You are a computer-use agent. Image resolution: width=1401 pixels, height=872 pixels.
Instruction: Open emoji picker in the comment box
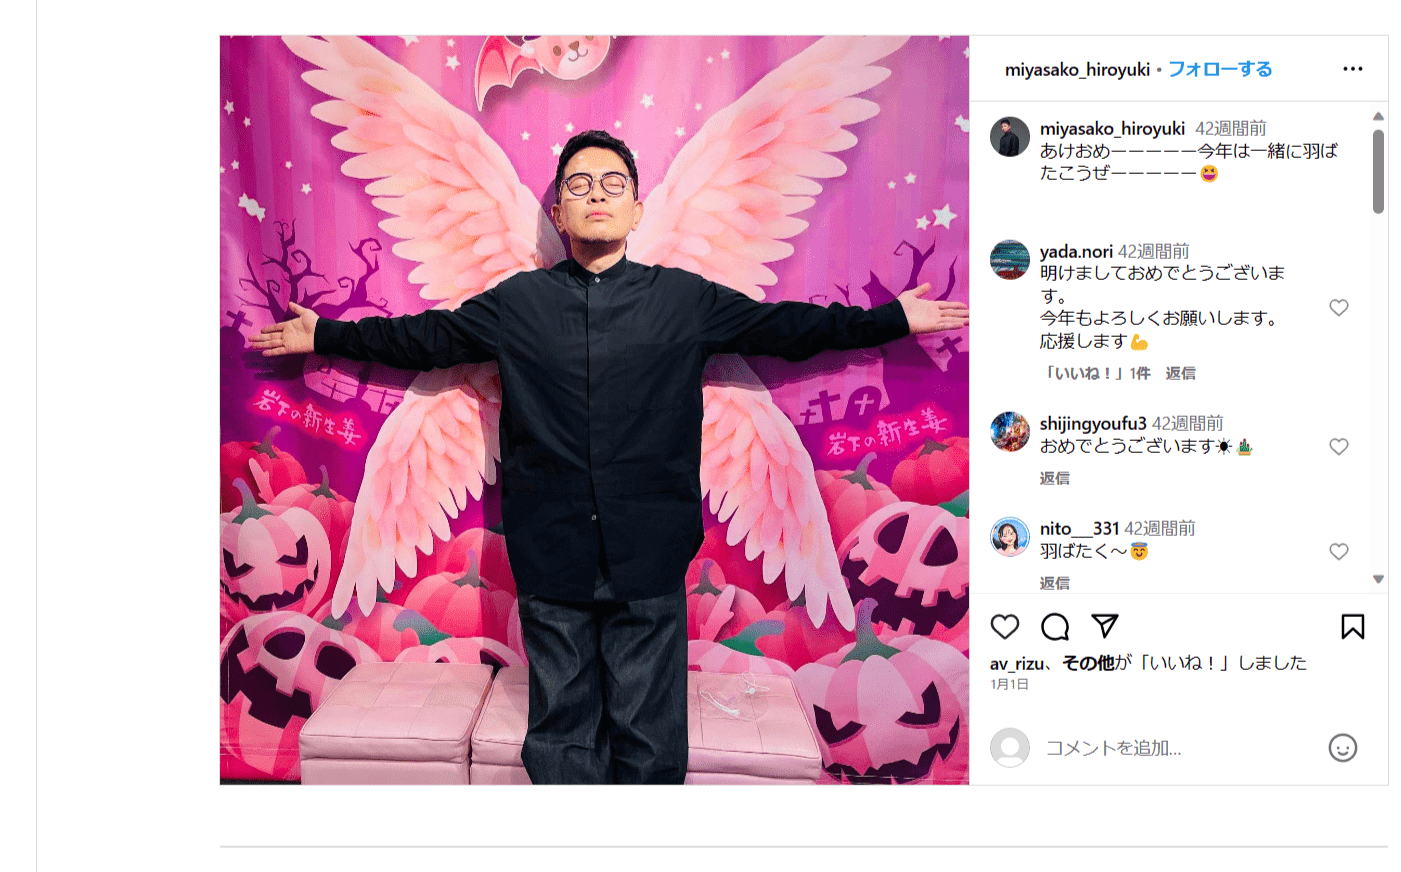(1343, 748)
